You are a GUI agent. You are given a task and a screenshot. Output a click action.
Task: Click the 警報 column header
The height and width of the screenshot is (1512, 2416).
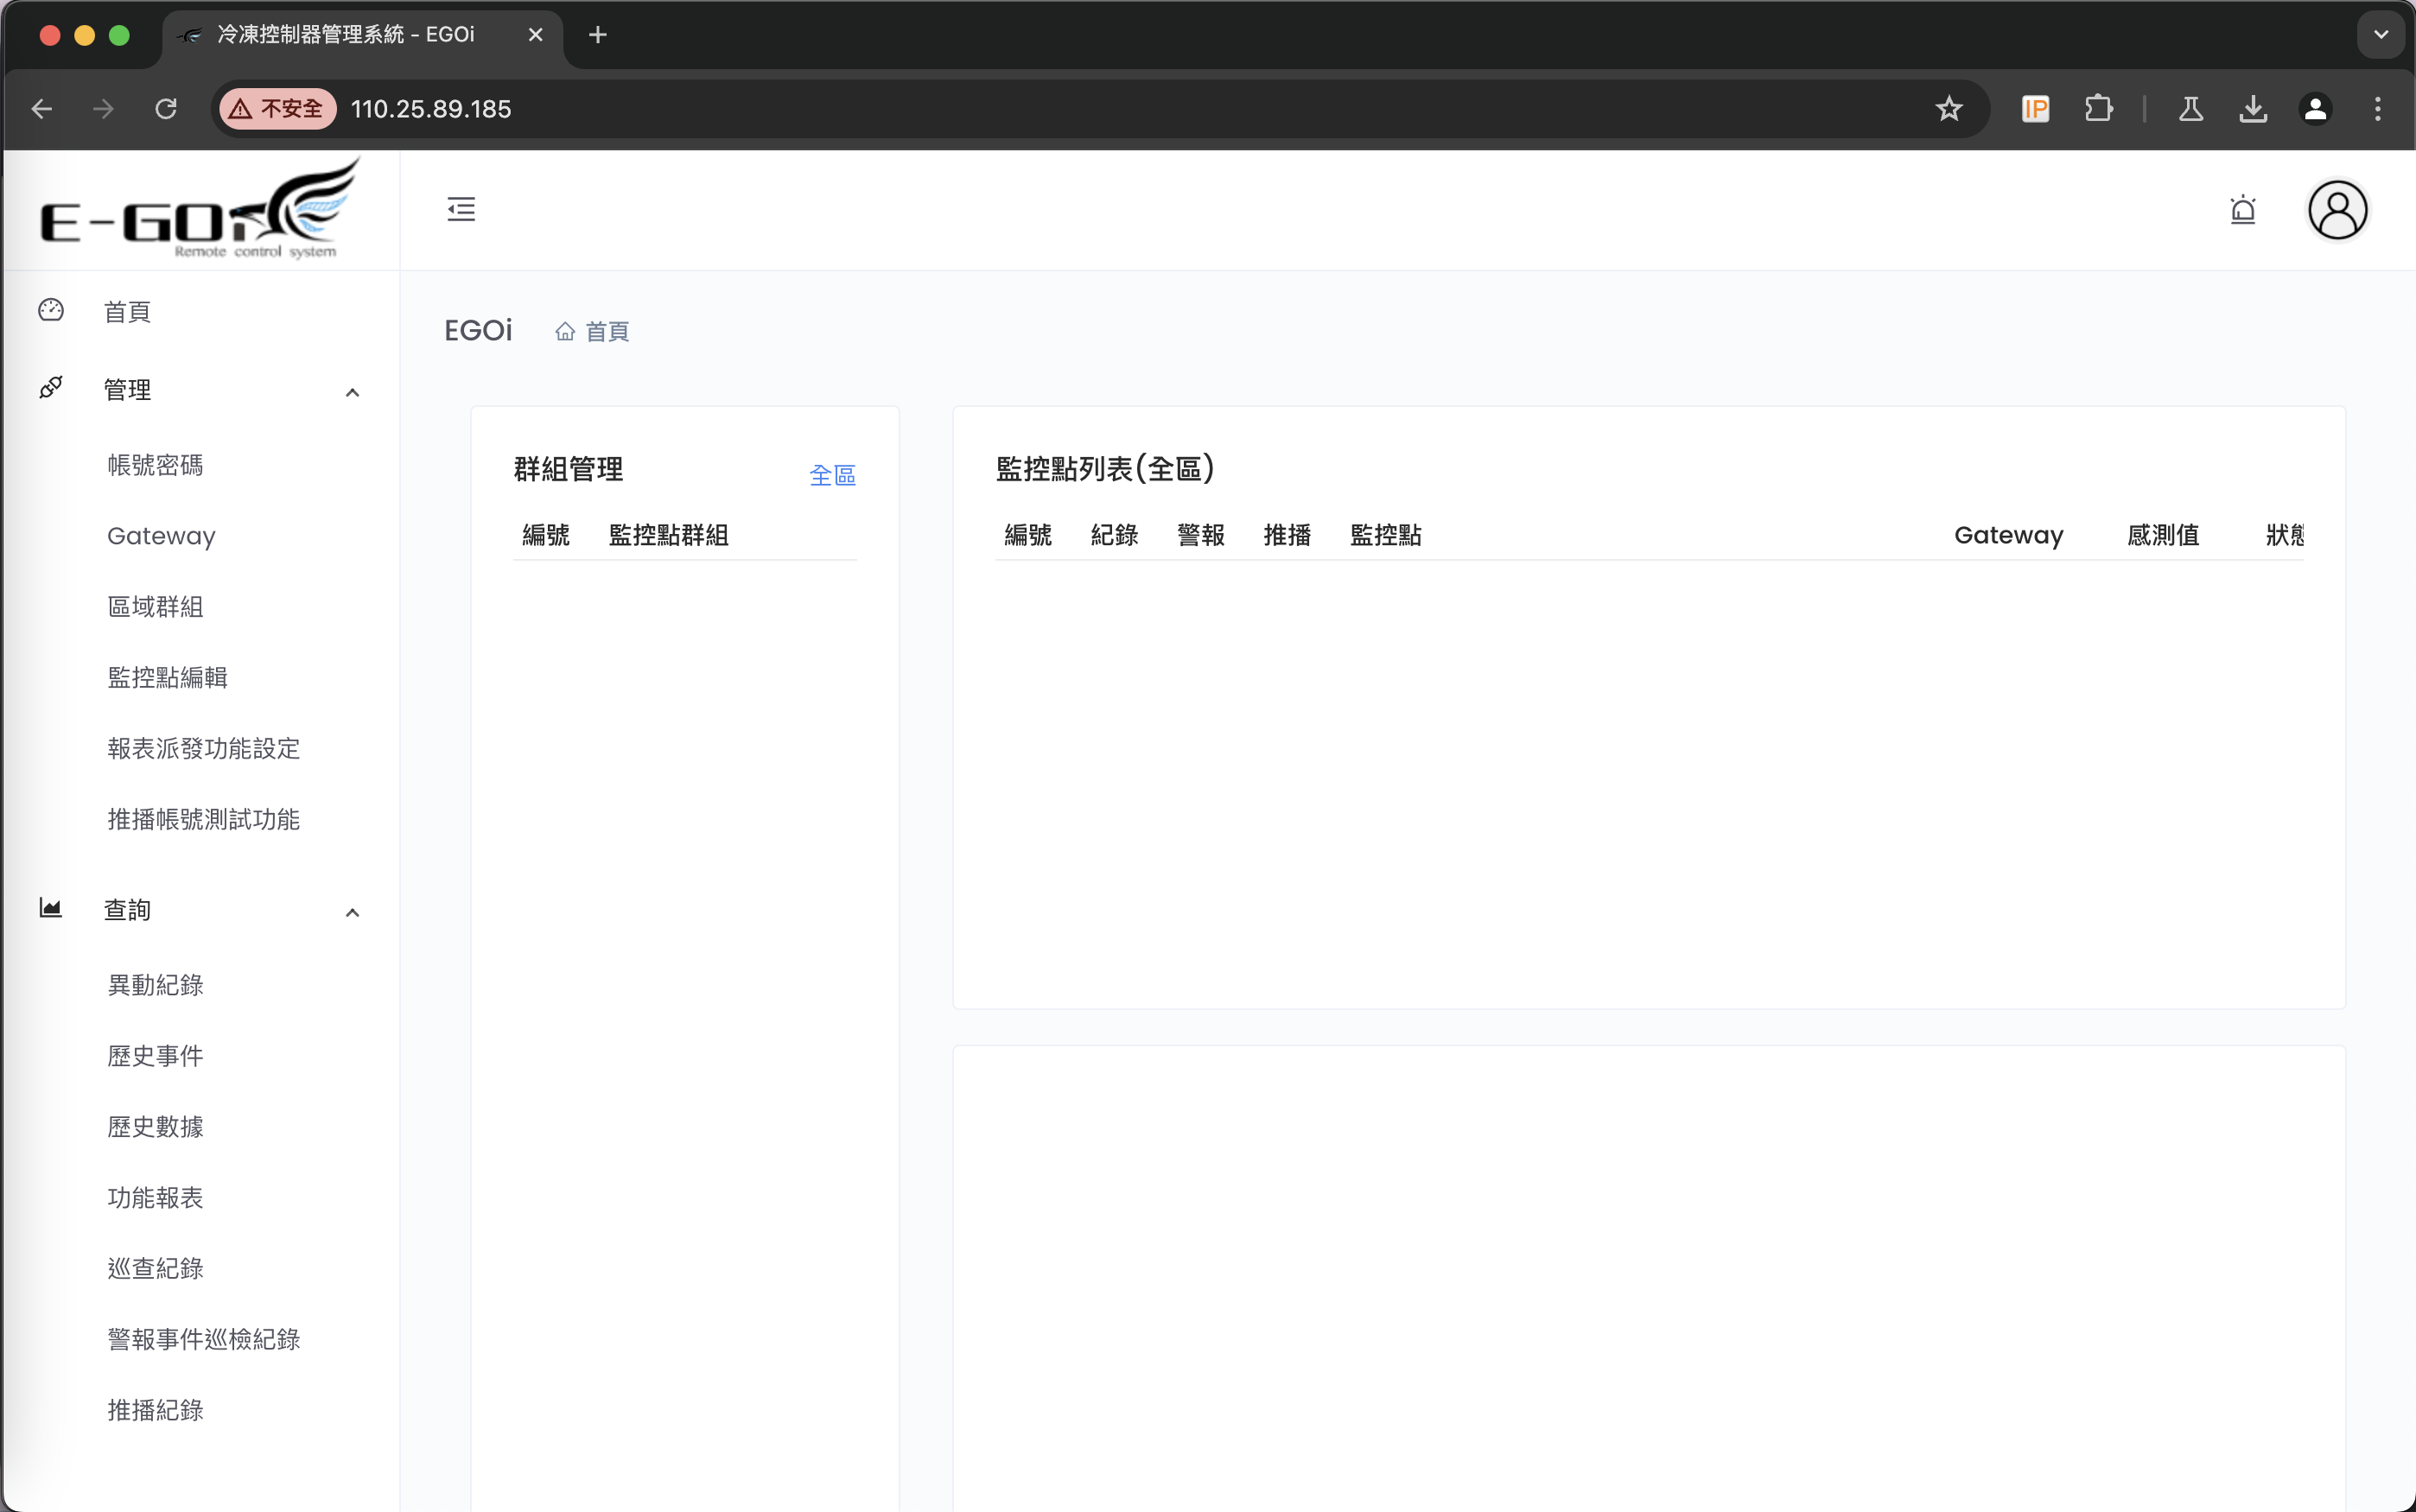[1200, 535]
